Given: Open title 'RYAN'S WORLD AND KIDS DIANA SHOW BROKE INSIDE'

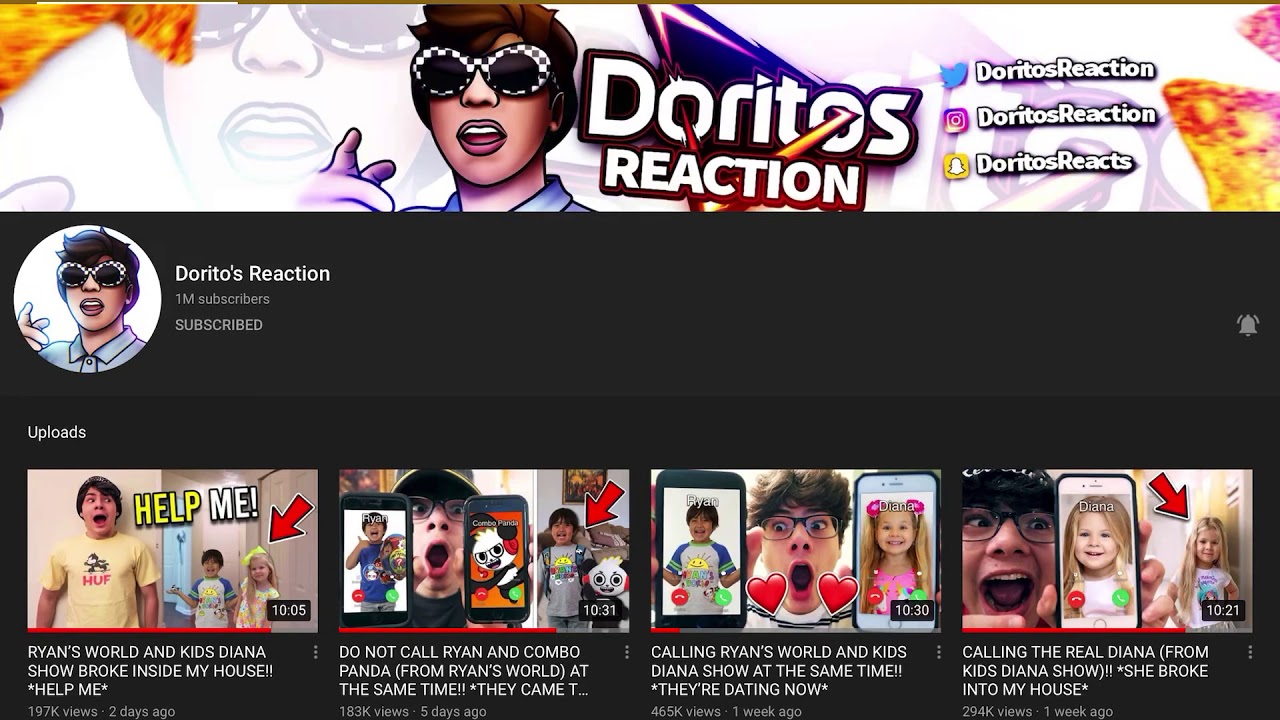Looking at the screenshot, I should 150,671.
